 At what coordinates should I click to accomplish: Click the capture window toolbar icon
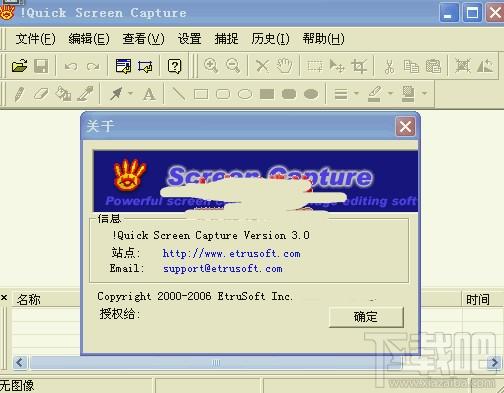(x=123, y=66)
